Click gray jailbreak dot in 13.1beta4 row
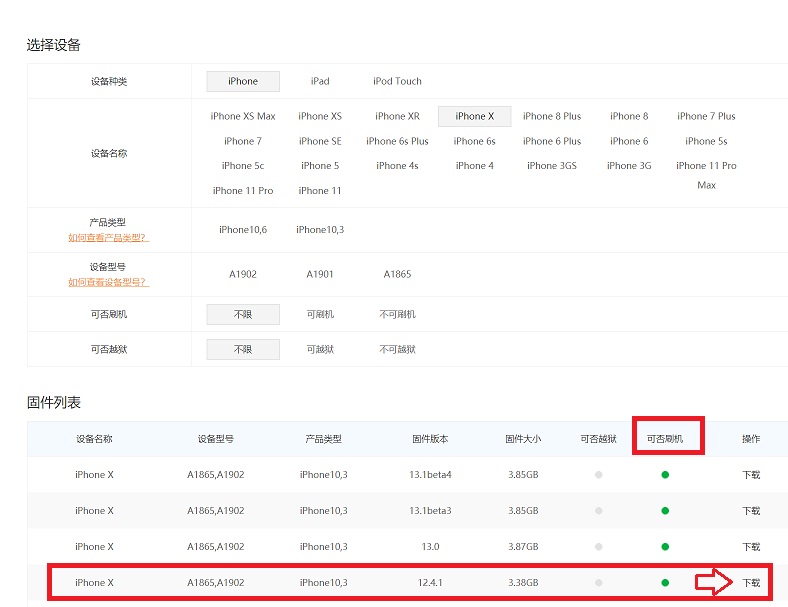The width and height of the screenshot is (788, 607). (598, 475)
